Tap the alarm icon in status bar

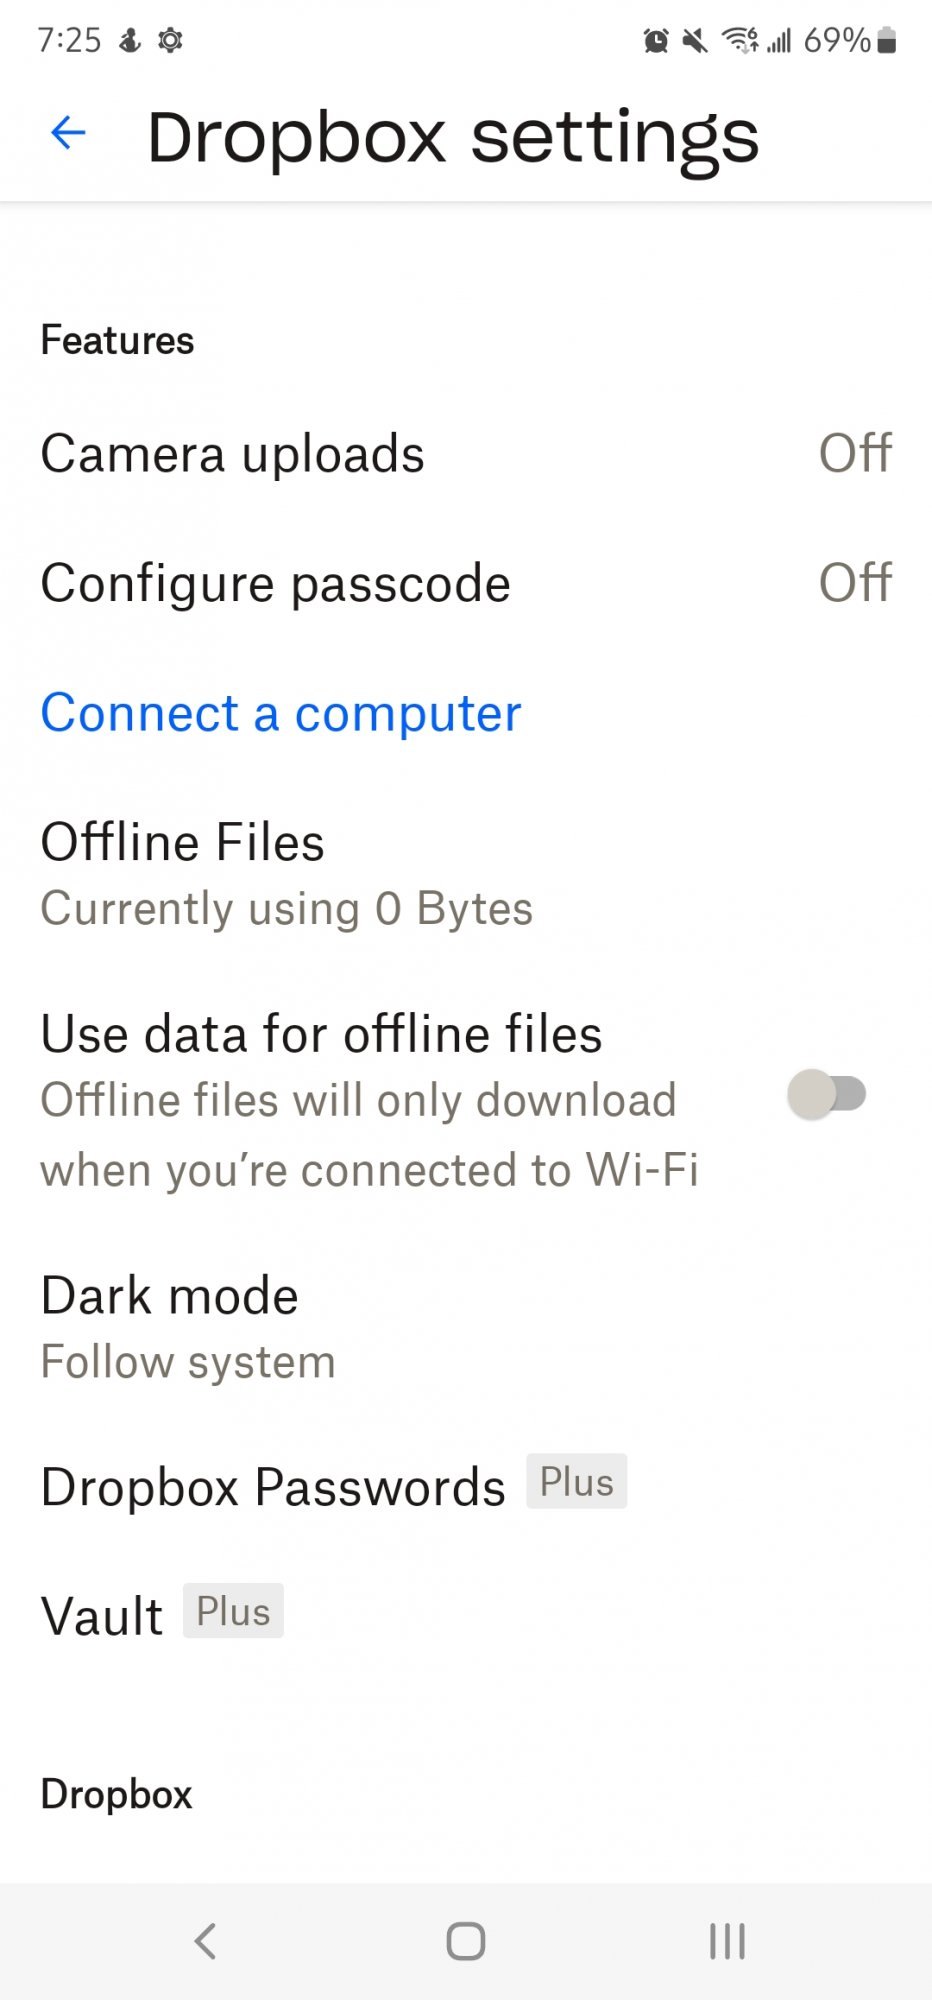tap(656, 41)
